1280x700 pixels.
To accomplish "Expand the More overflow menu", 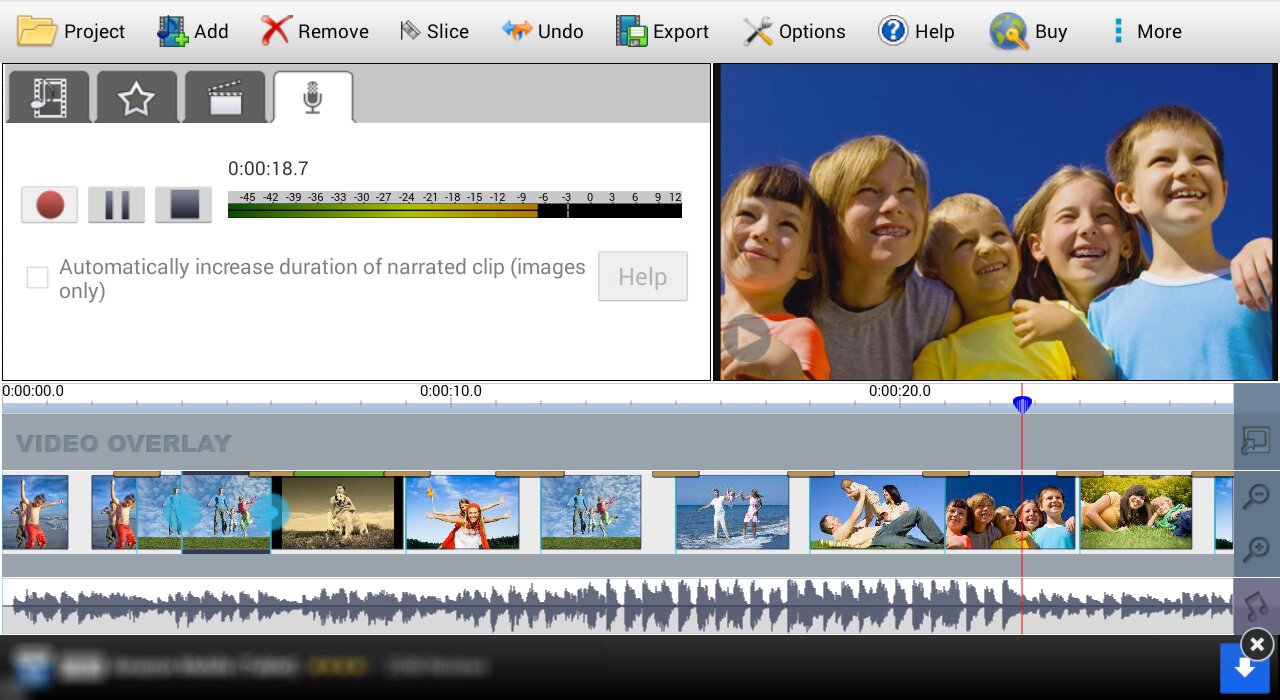I will (x=1145, y=31).
